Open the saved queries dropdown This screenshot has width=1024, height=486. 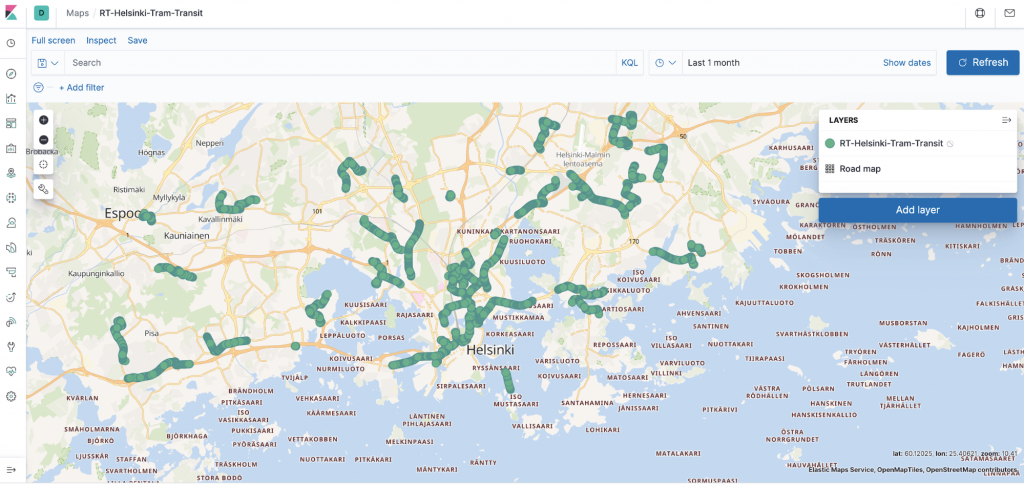click(47, 63)
